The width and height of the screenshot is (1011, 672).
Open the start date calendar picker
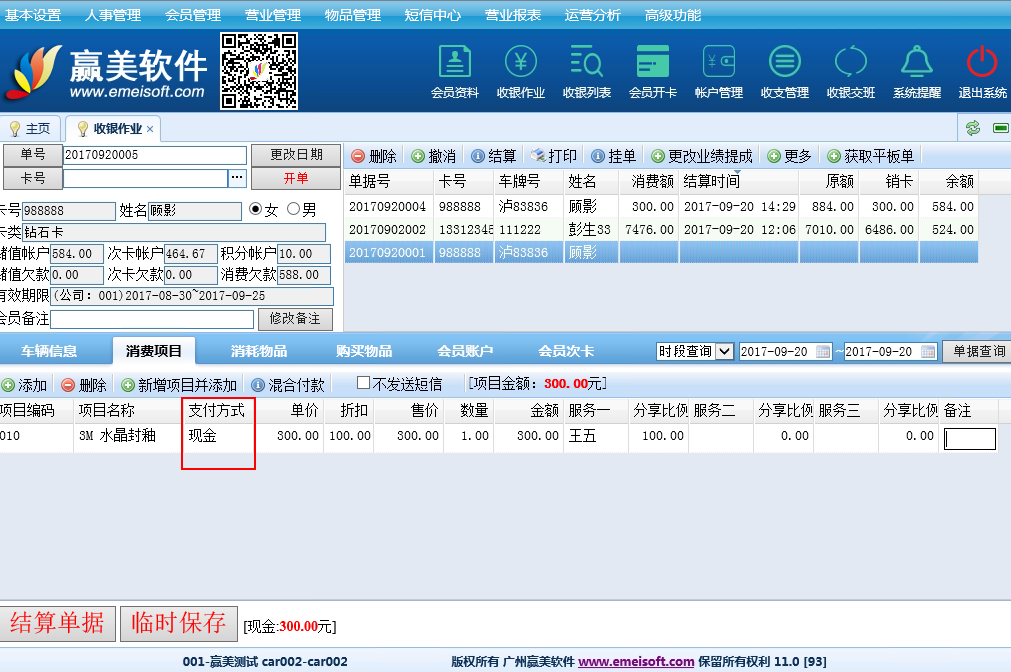(x=824, y=352)
